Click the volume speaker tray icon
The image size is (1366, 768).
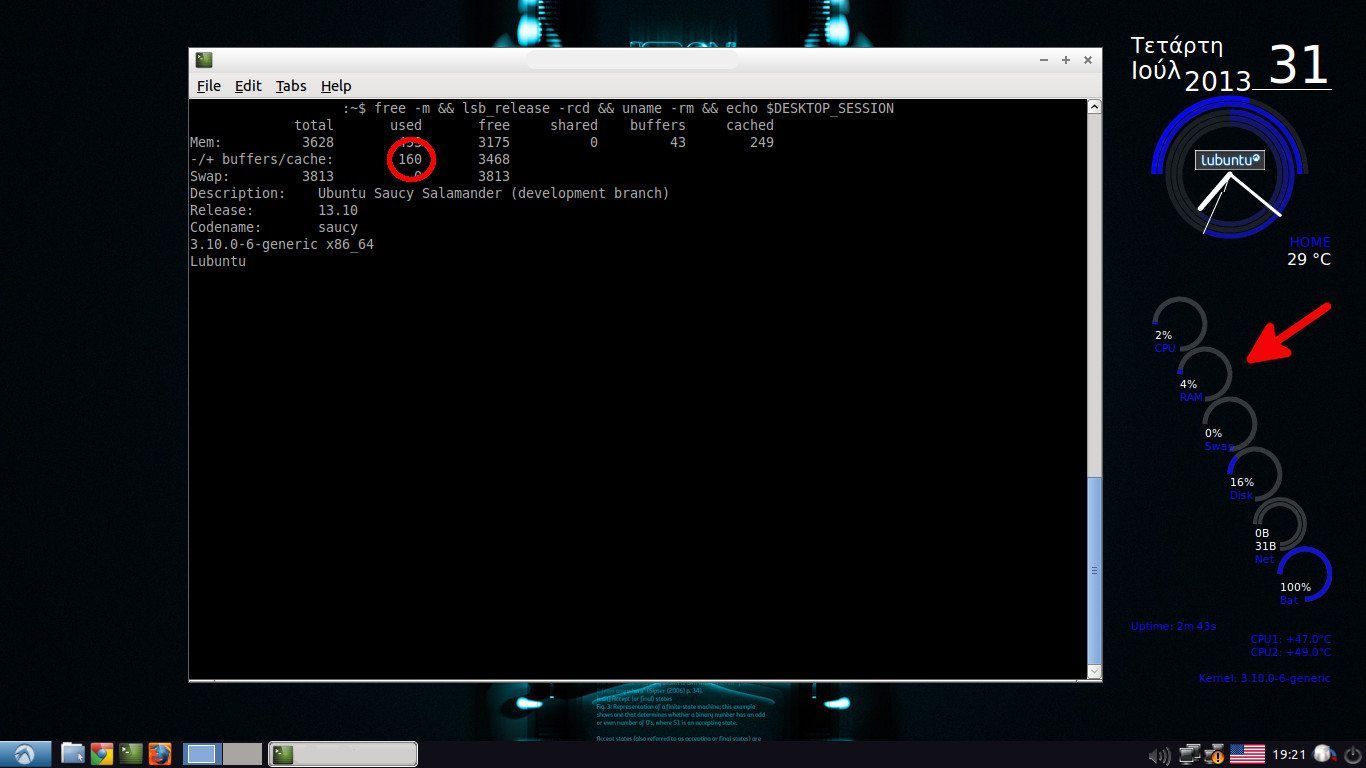click(1159, 755)
